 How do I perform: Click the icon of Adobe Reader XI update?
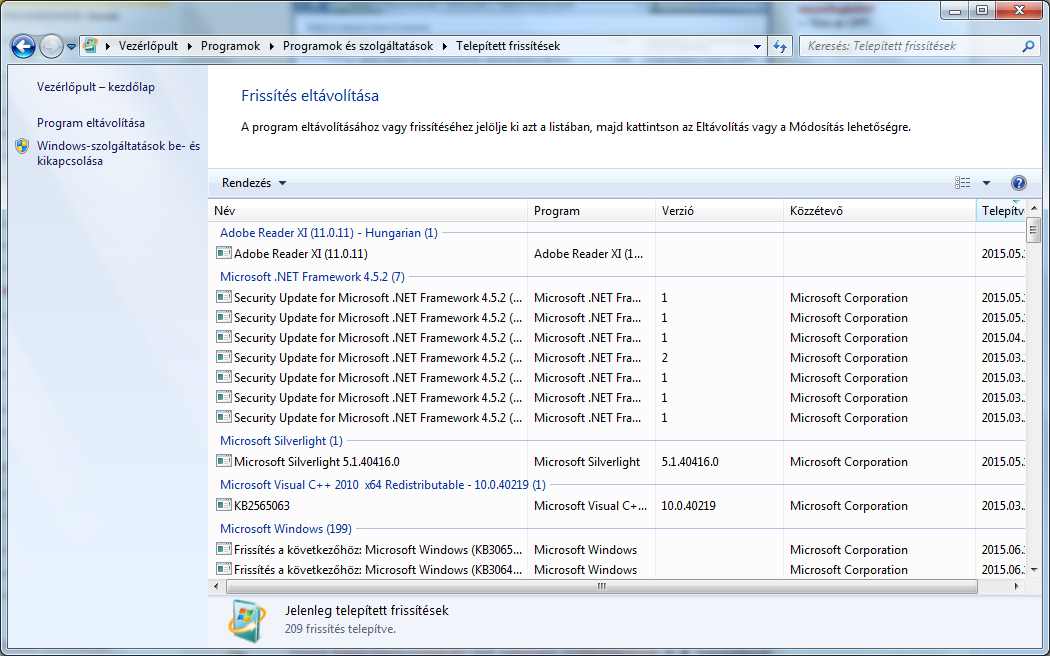[x=224, y=253]
